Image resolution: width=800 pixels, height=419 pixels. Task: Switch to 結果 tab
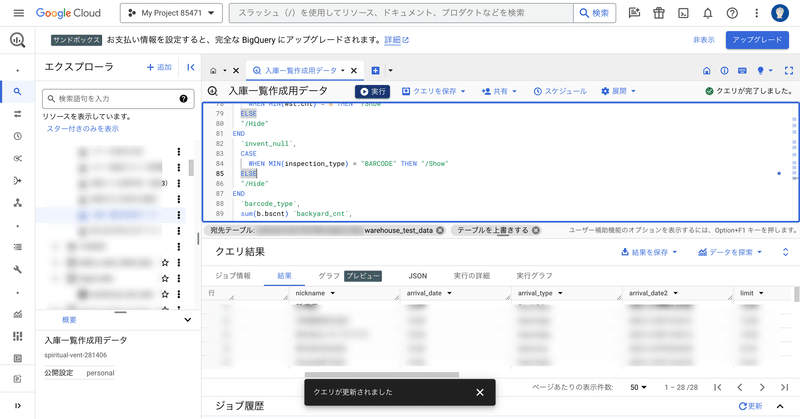point(284,276)
